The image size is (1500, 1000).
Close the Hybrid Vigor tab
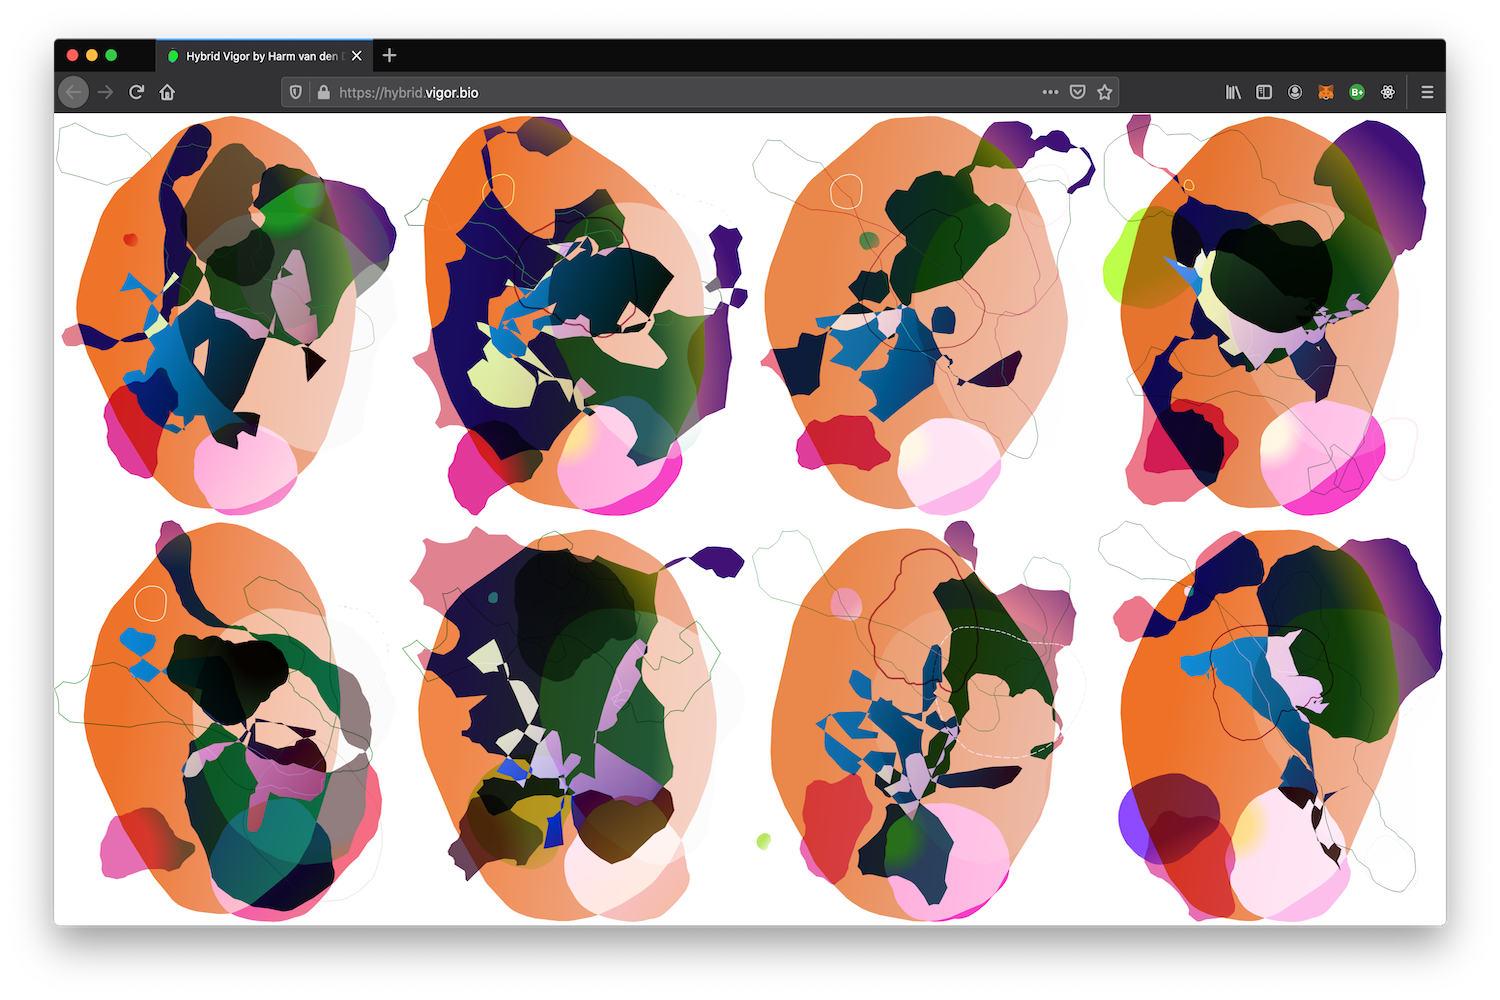tap(357, 56)
